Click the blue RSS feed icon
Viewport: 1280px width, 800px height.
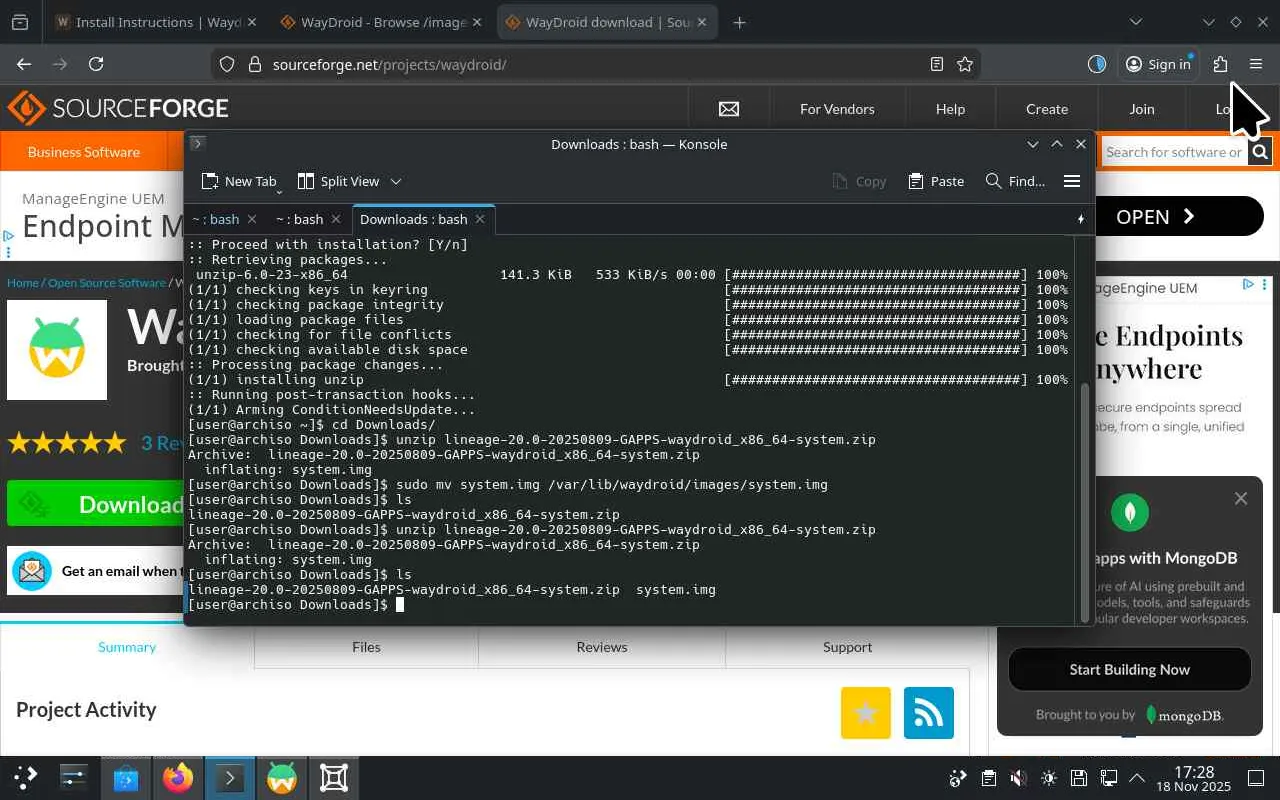(929, 713)
